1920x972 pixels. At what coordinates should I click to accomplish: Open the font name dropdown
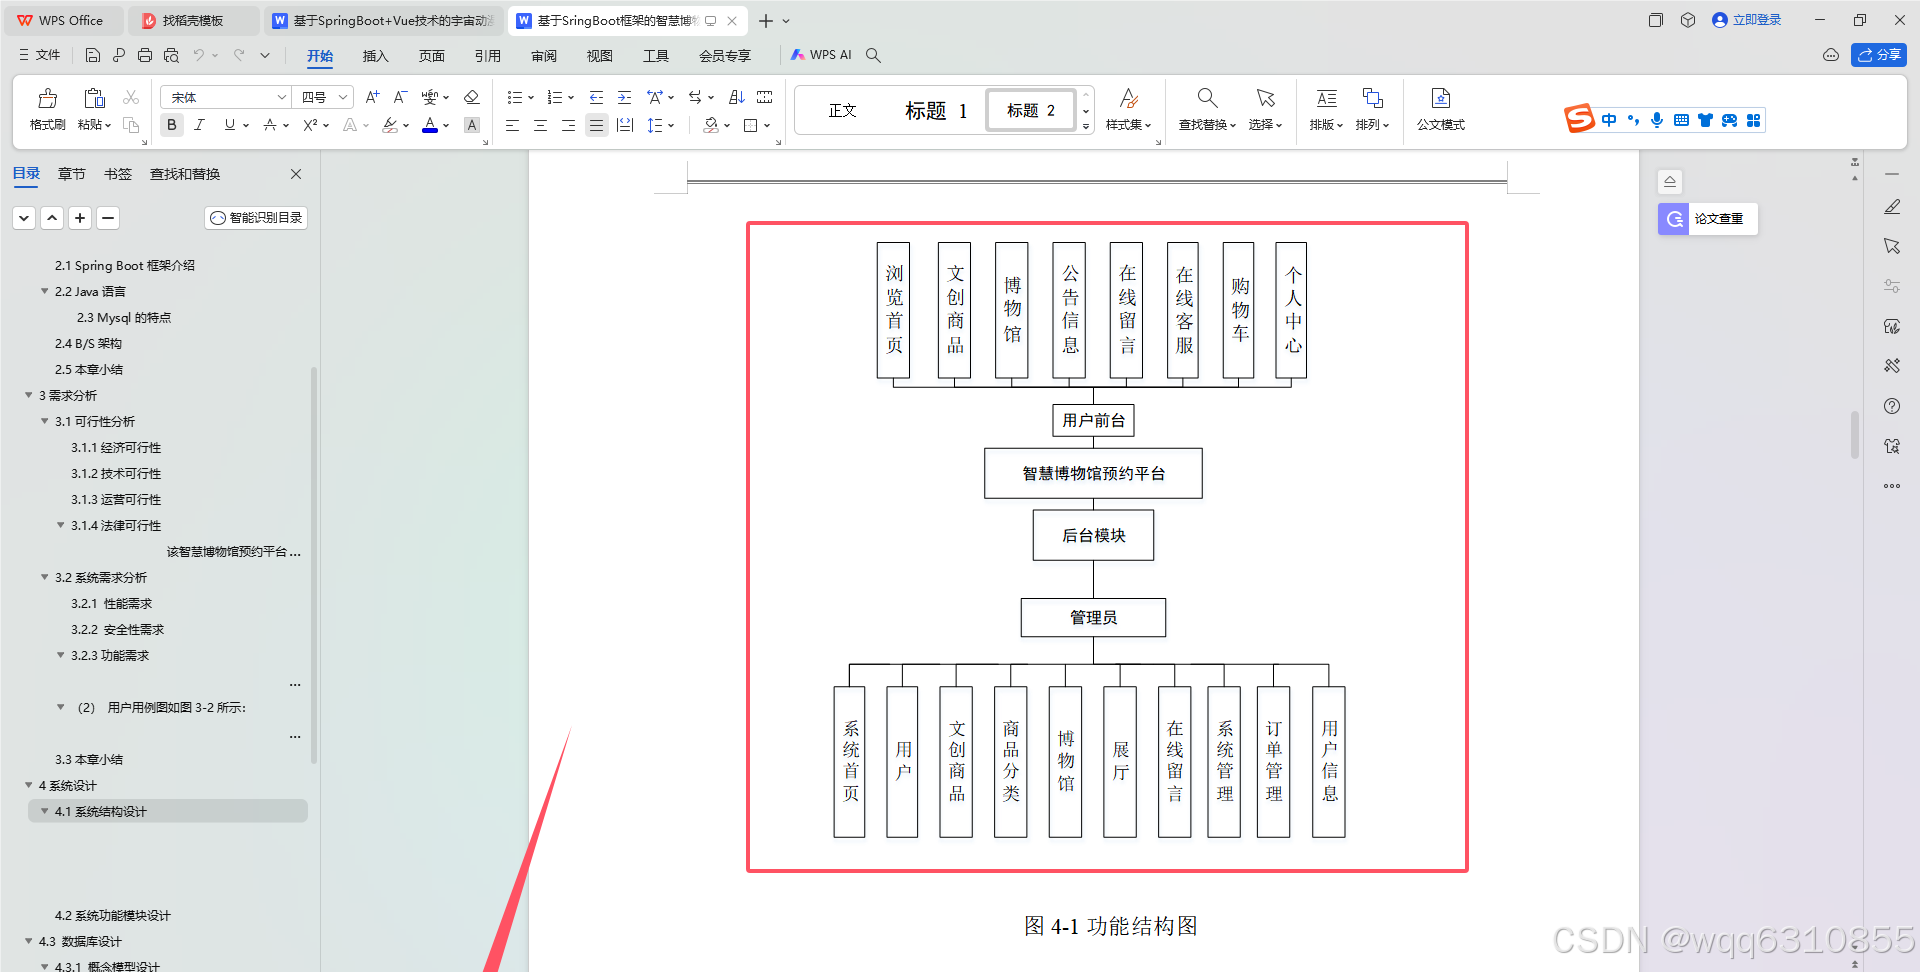click(x=281, y=97)
